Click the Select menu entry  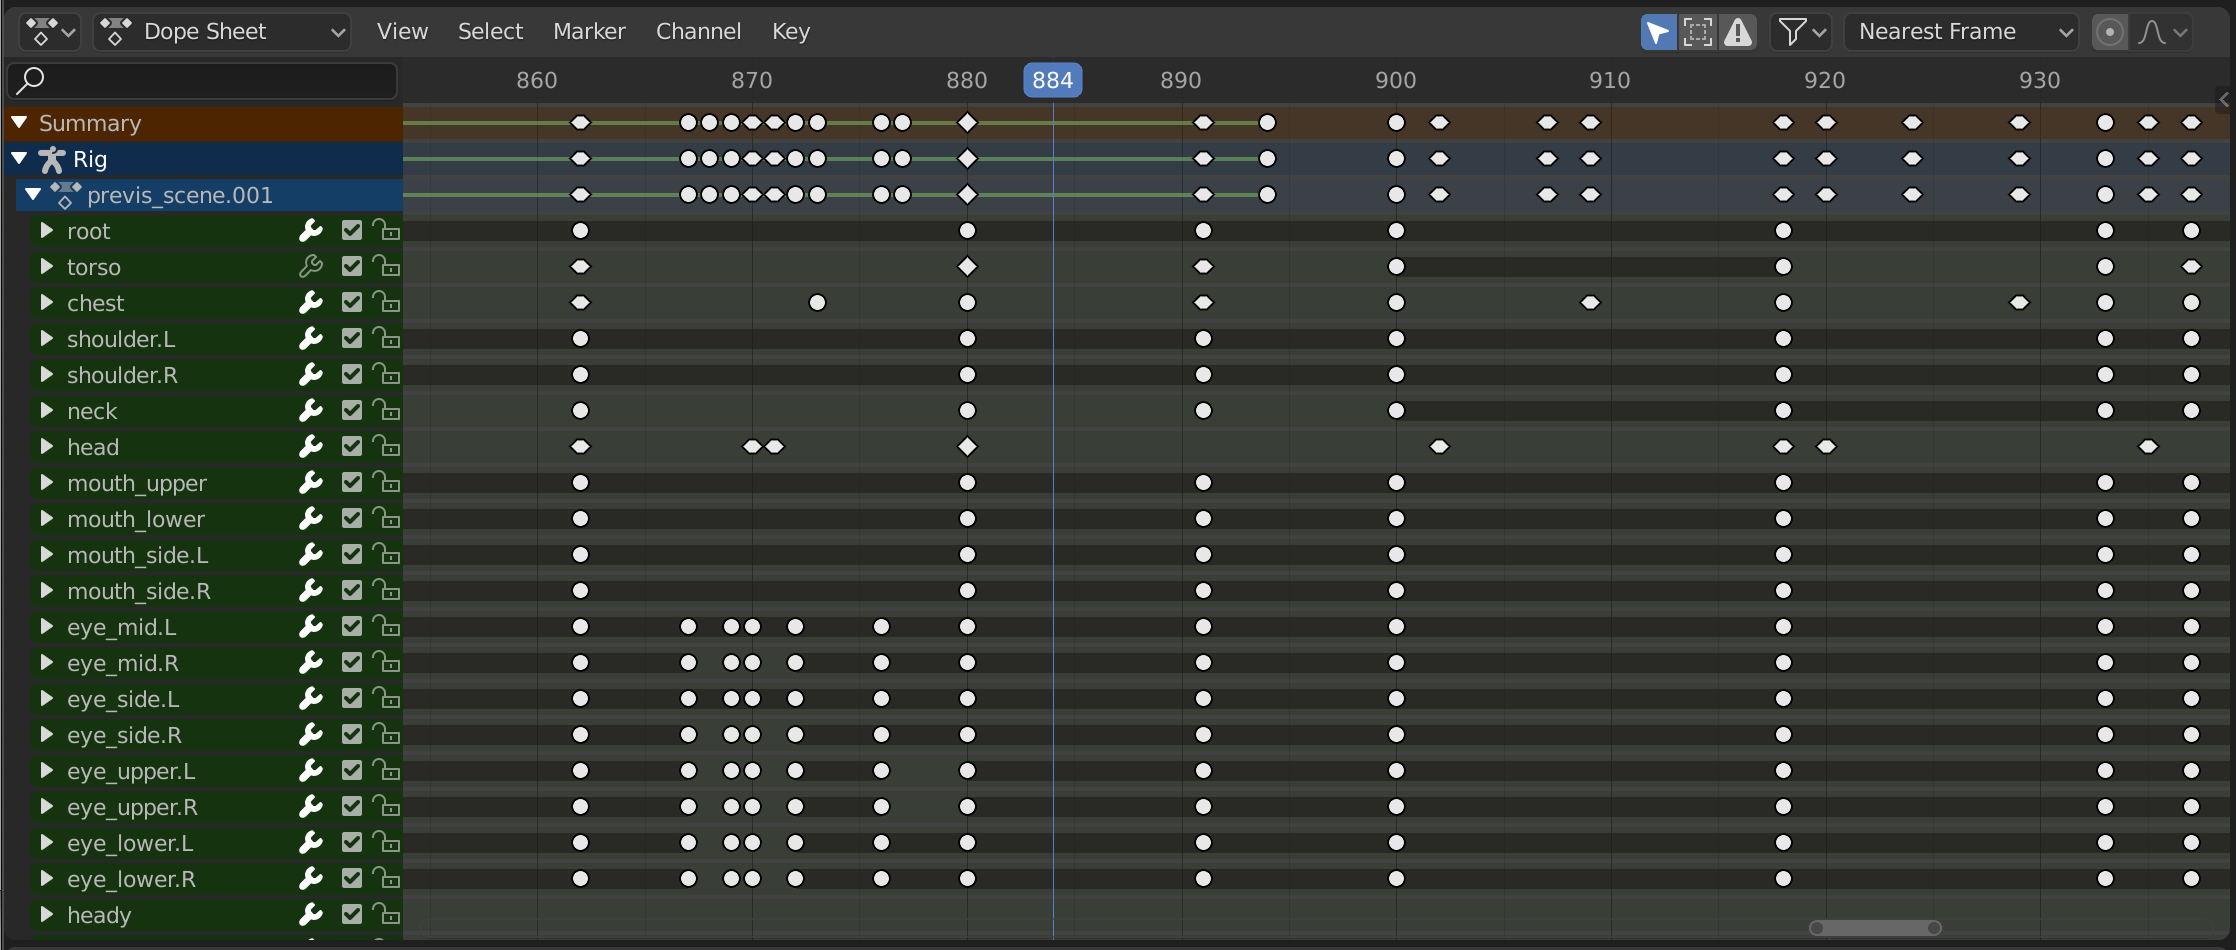coord(489,31)
